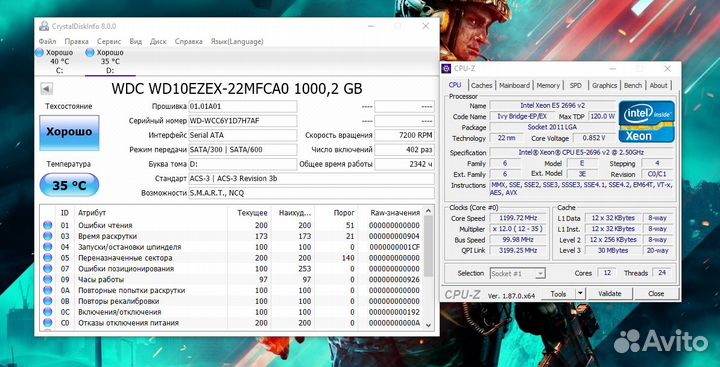Switch to the Mainboard tab in CPU-Z
The width and height of the screenshot is (720, 367).
(514, 85)
